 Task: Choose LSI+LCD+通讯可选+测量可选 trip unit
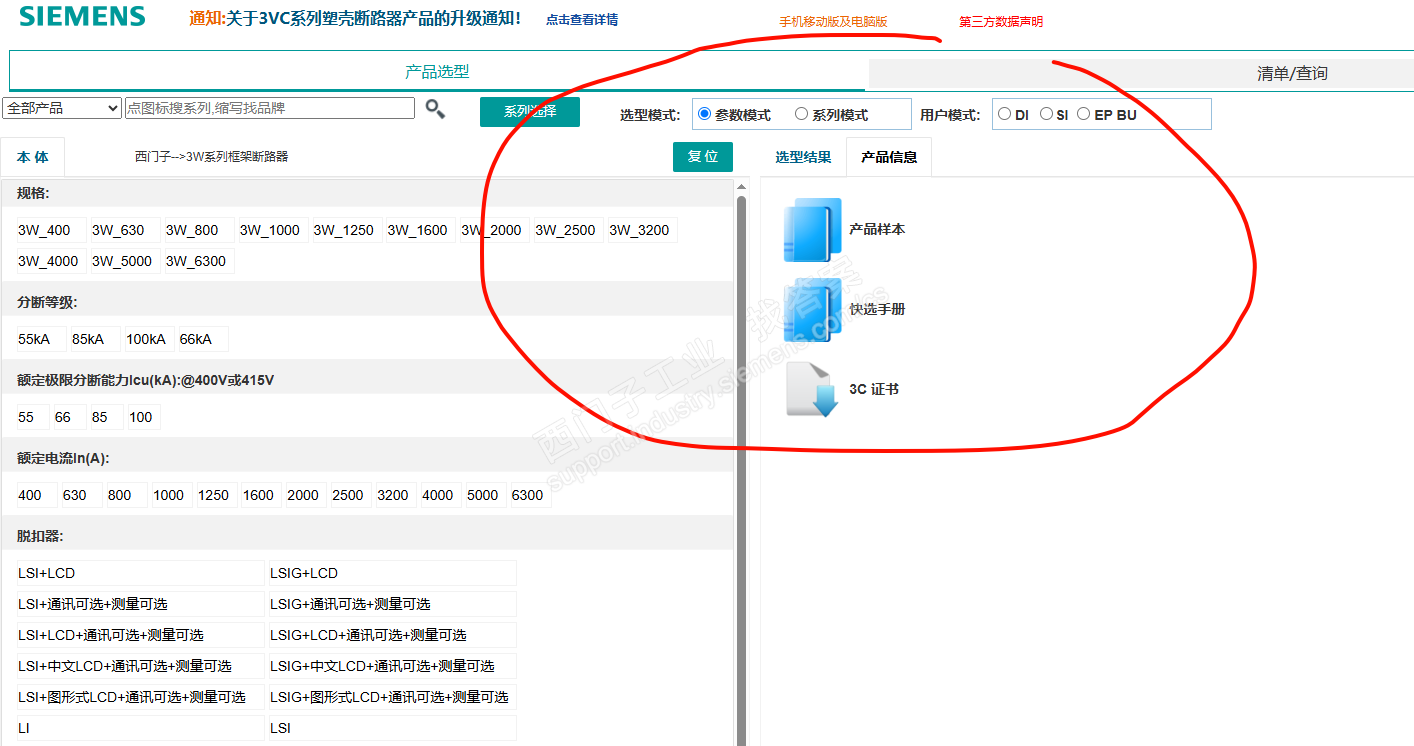(140, 635)
